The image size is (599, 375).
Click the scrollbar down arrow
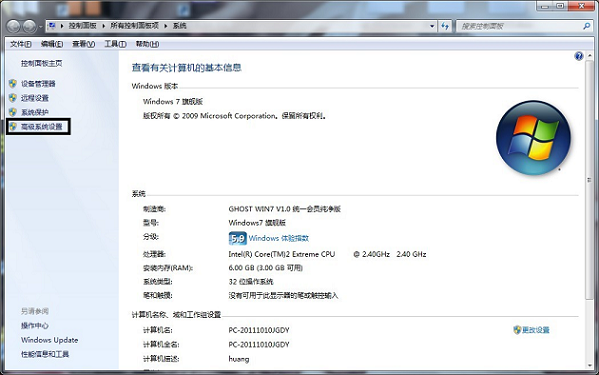point(589,366)
